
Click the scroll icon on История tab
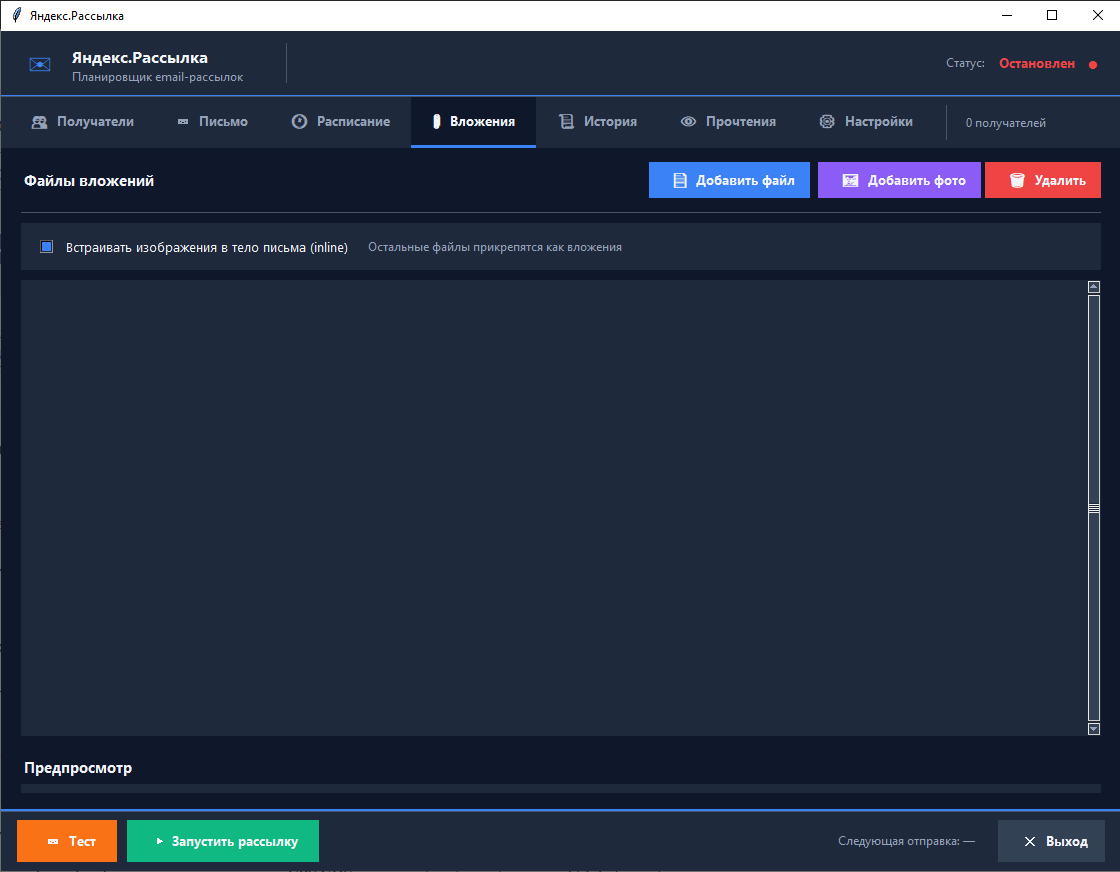click(566, 122)
